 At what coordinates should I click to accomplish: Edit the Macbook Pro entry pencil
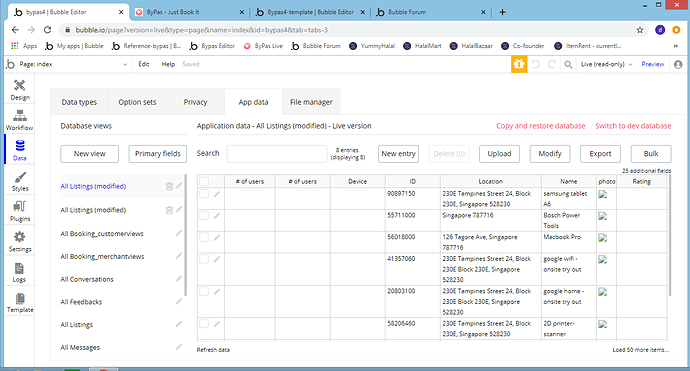tap(217, 238)
